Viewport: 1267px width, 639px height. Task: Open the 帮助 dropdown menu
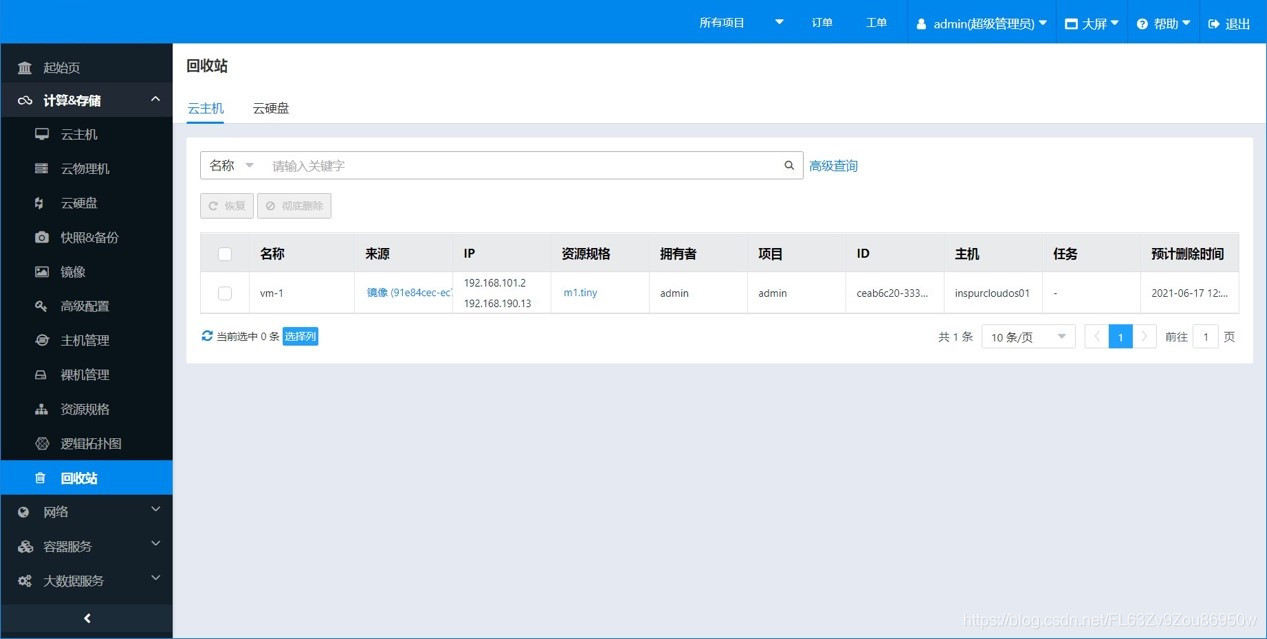[x=1164, y=24]
